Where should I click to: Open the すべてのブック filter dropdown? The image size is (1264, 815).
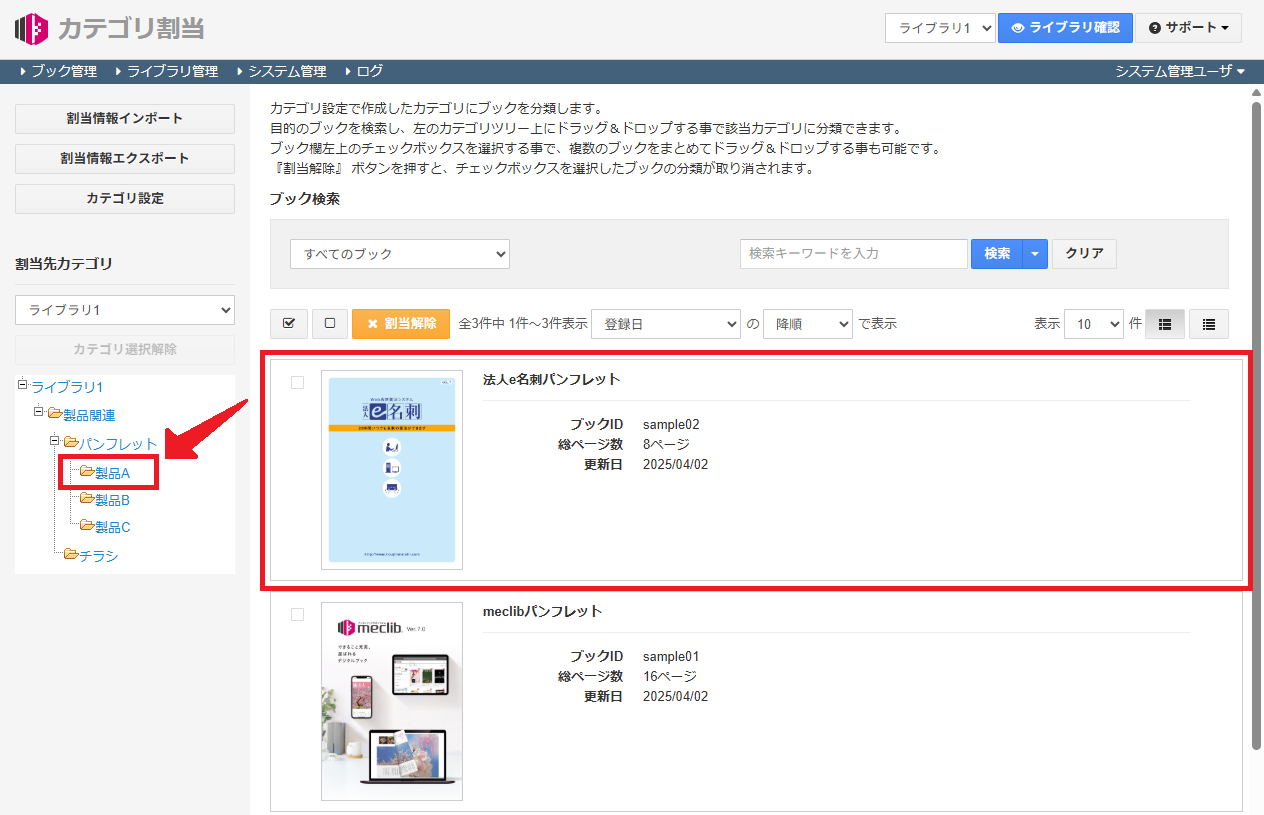[400, 254]
